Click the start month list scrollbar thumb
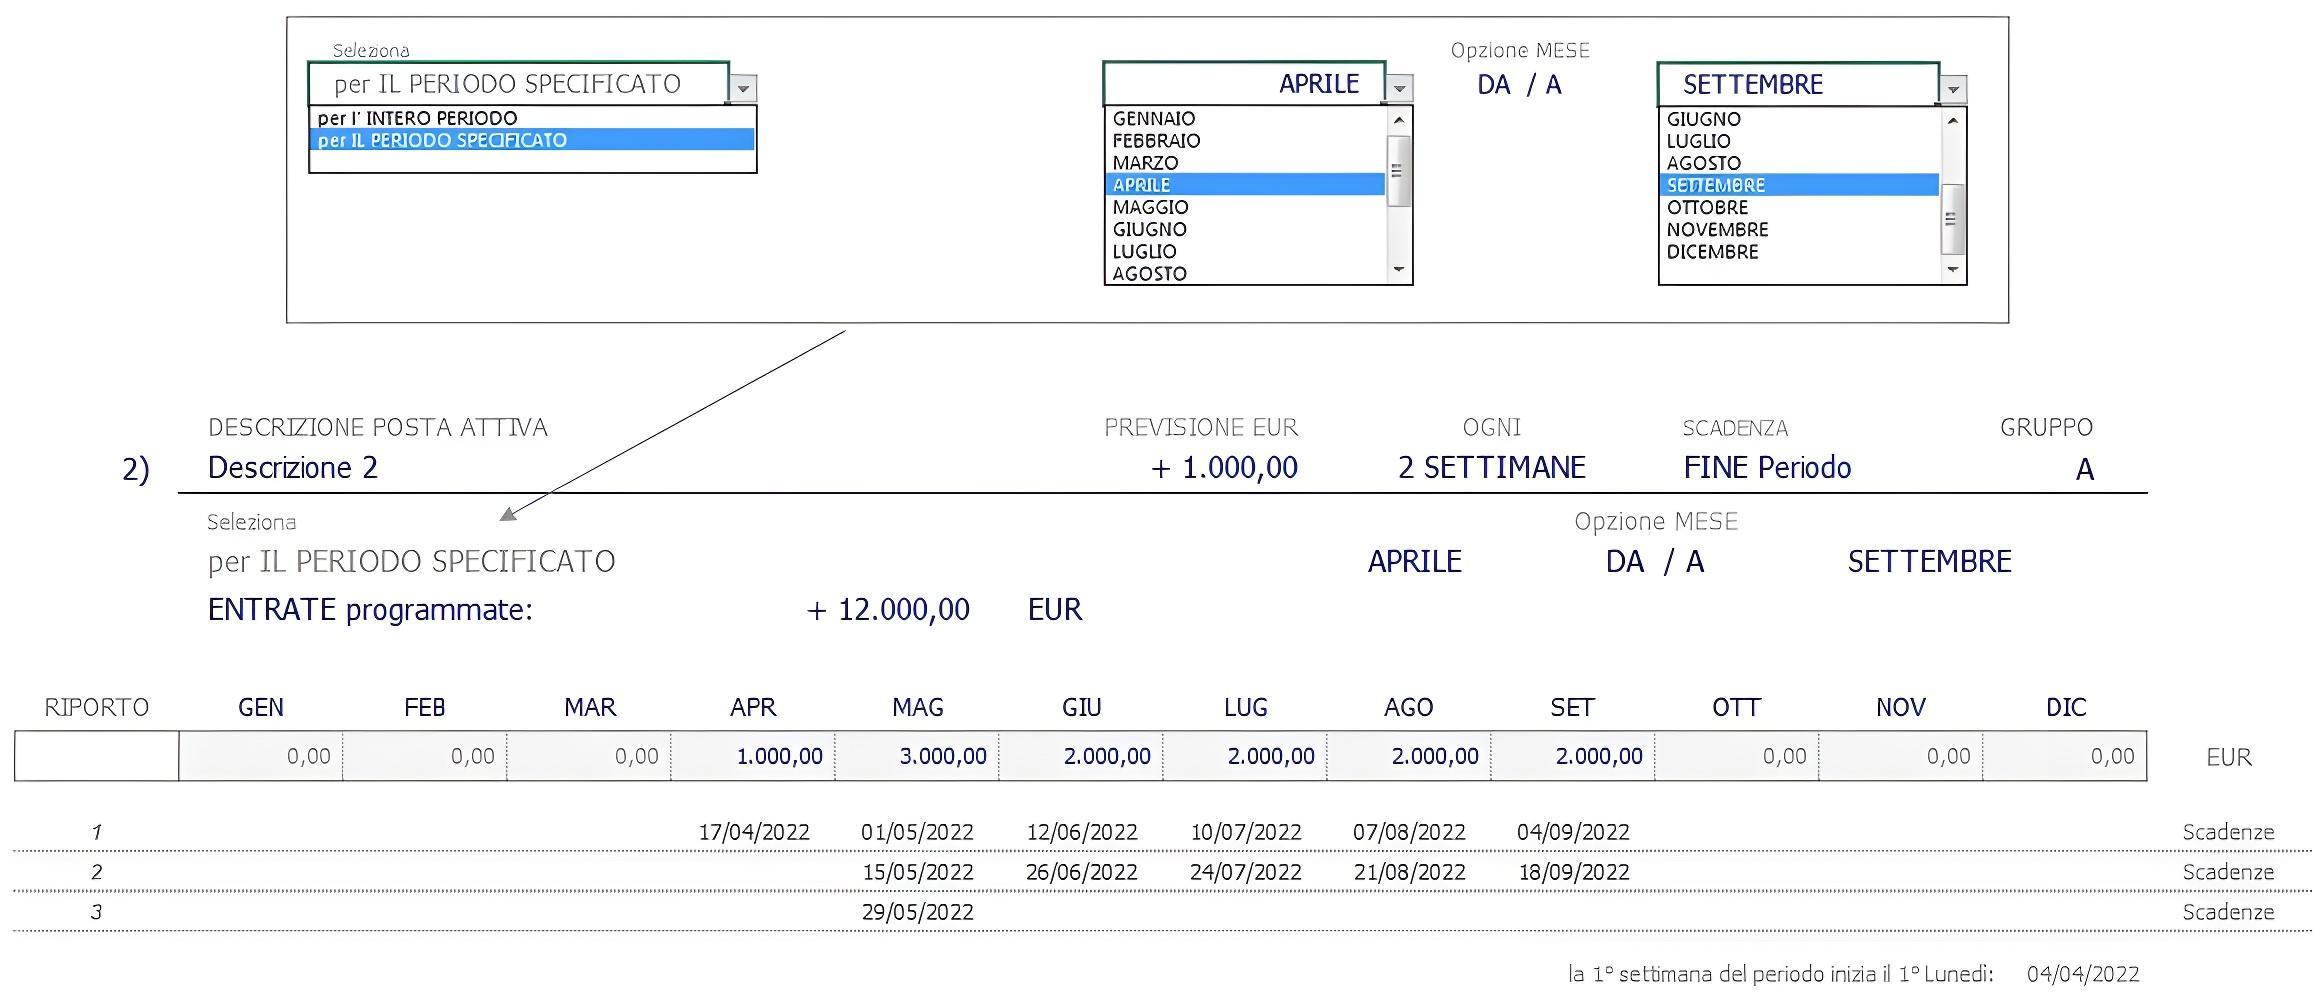 [x=1399, y=171]
